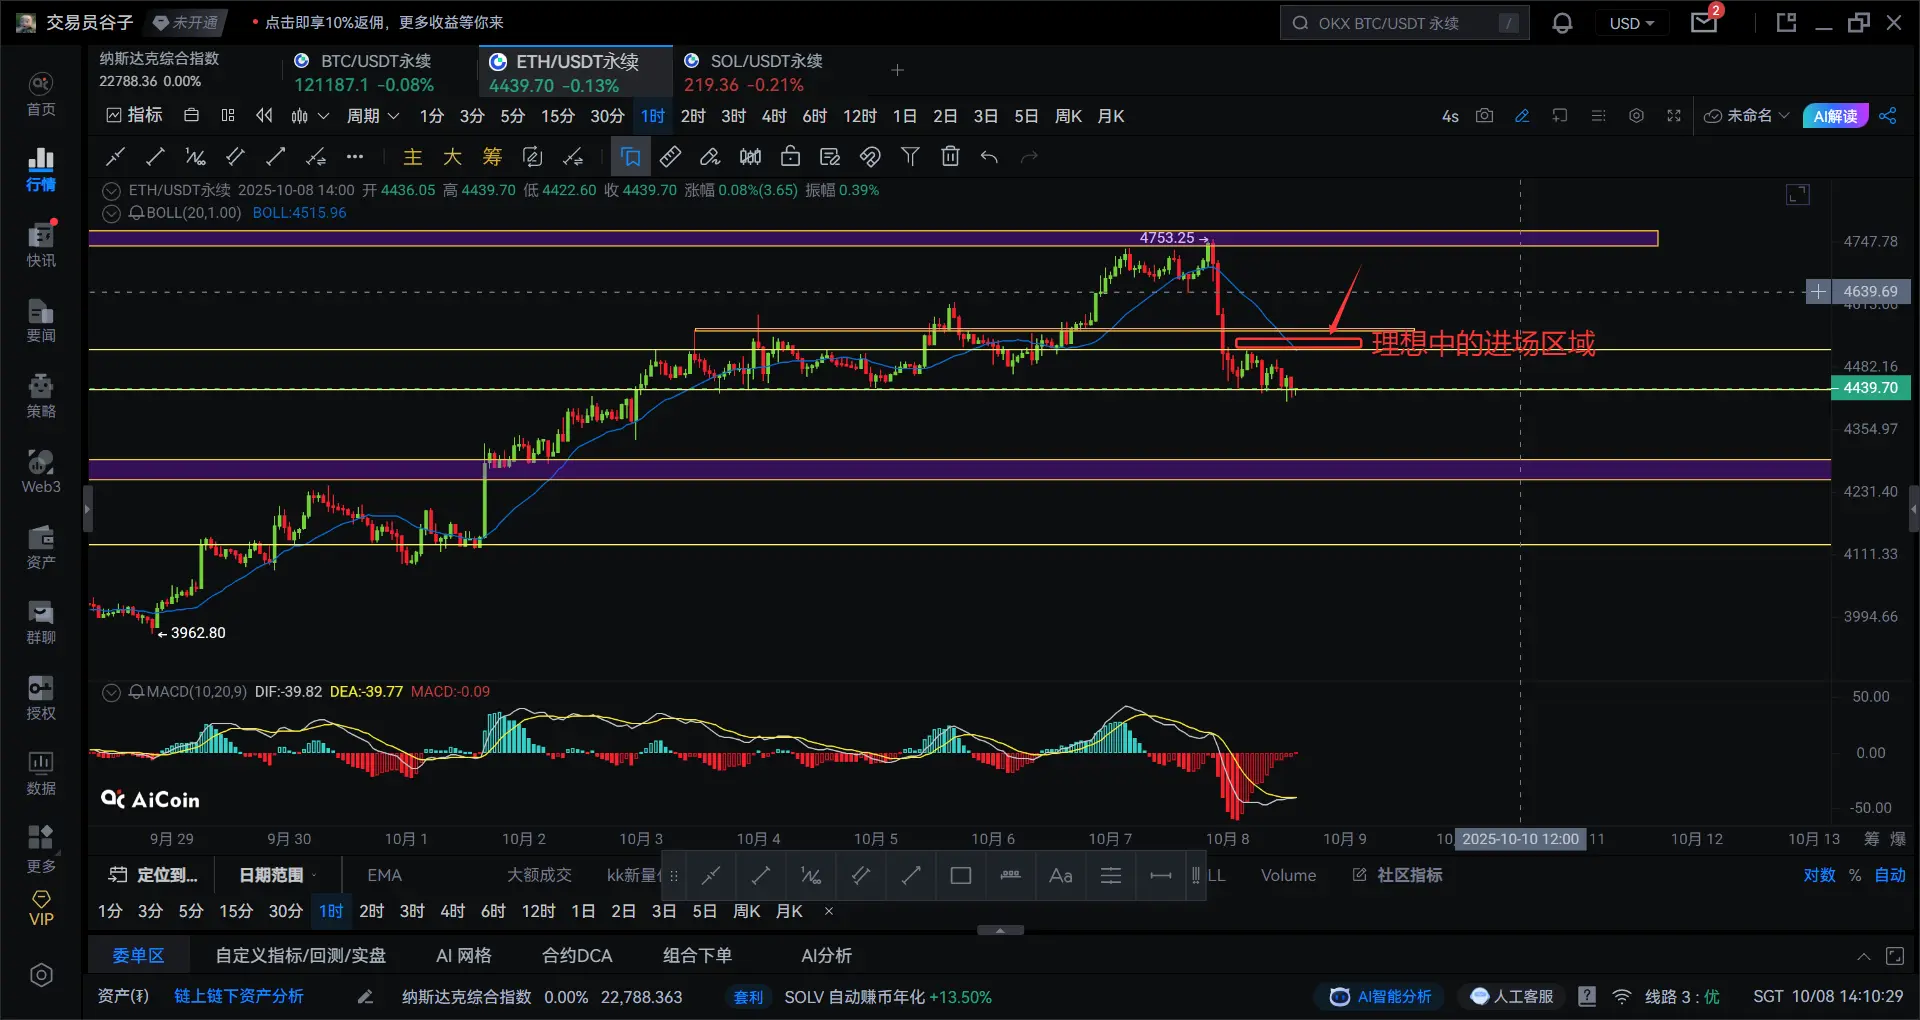This screenshot has height=1020, width=1920.
Task: Open the USD currency dropdown
Action: tap(1632, 23)
